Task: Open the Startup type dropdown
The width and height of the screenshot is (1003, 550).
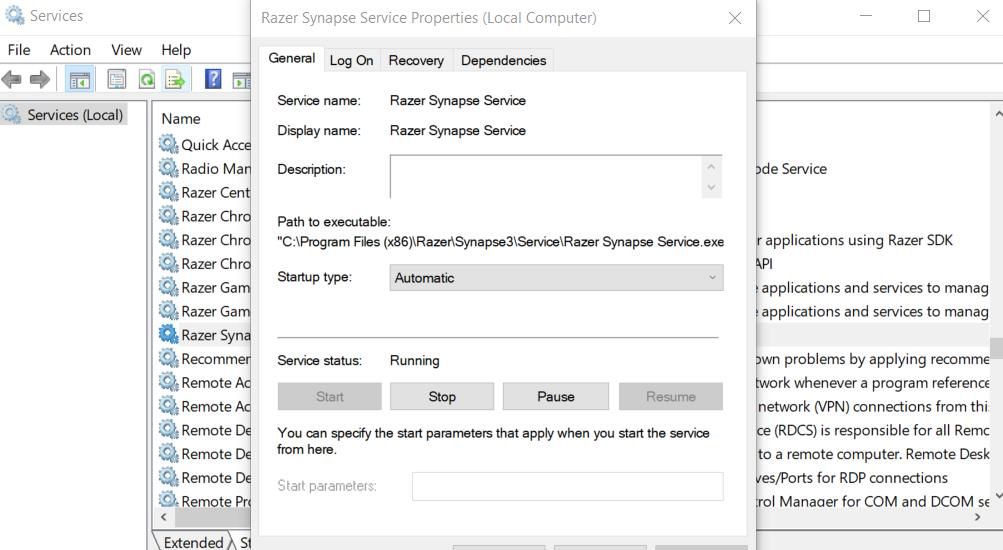Action: [x=555, y=278]
